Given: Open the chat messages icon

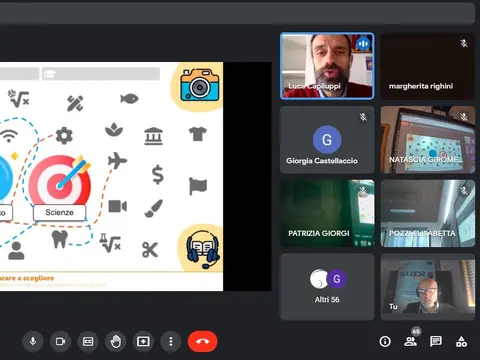Looking at the screenshot, I should coord(436,341).
